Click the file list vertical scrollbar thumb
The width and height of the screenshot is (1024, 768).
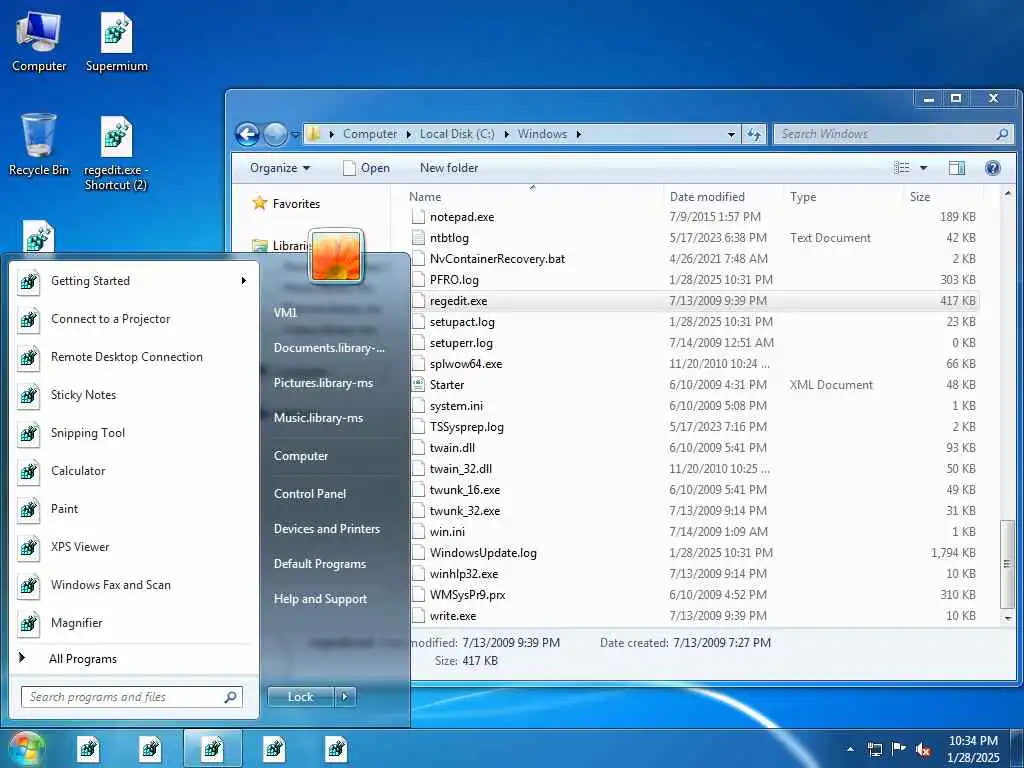[1007, 563]
